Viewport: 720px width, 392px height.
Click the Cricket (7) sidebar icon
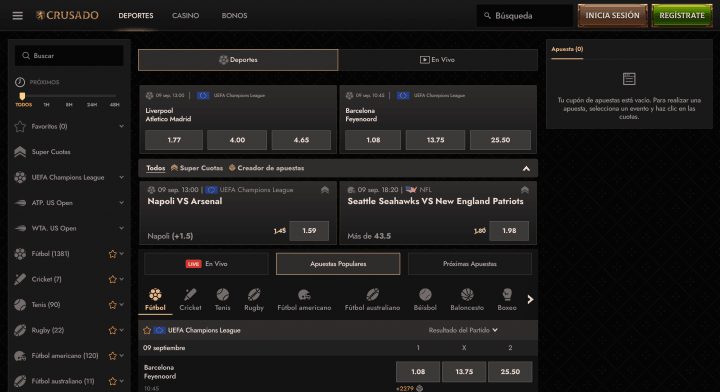click(20, 279)
